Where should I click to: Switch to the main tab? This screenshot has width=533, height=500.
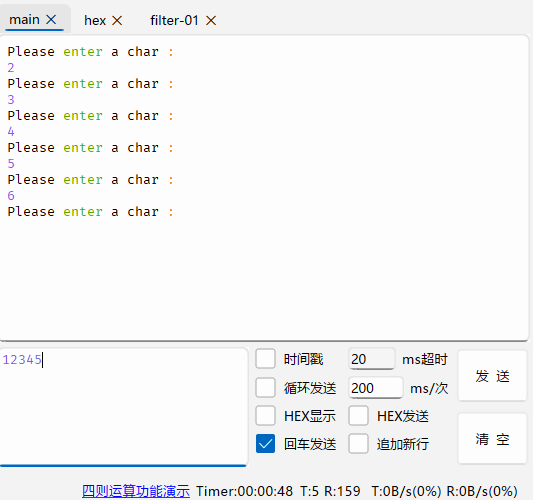24,20
